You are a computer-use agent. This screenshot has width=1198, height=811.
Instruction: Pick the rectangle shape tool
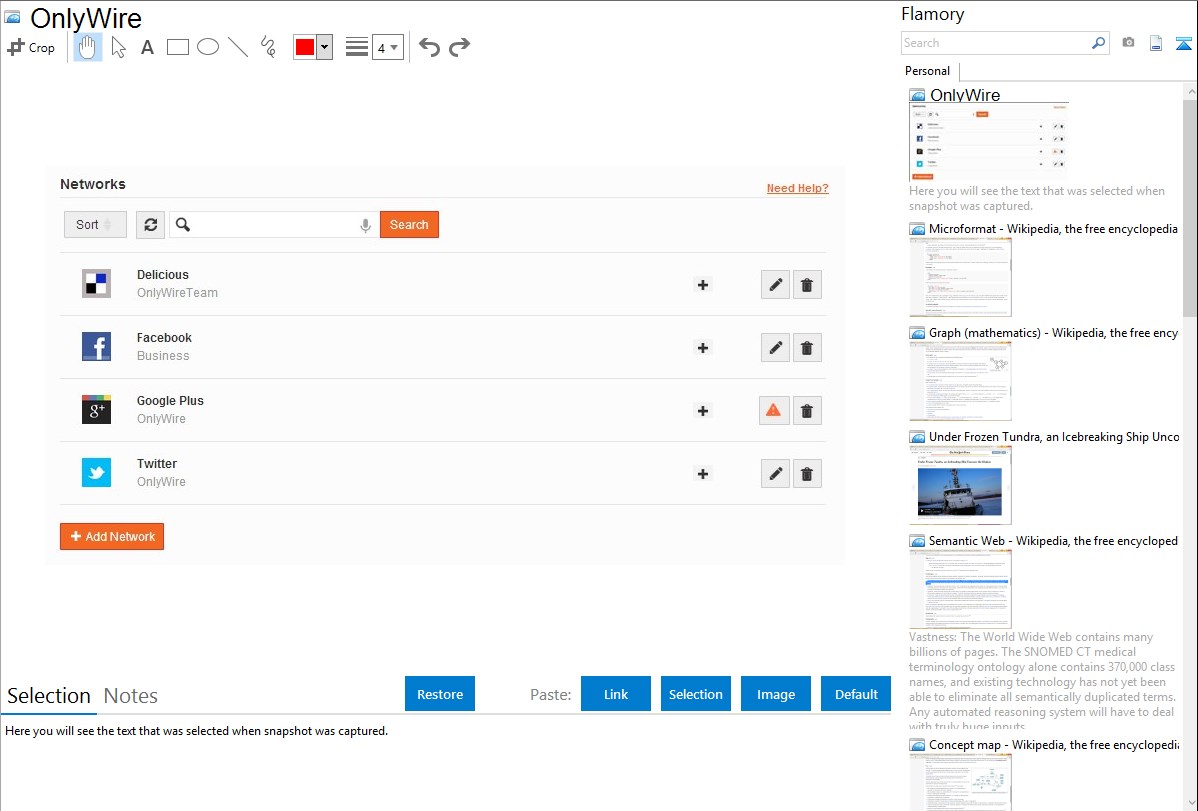pos(177,47)
